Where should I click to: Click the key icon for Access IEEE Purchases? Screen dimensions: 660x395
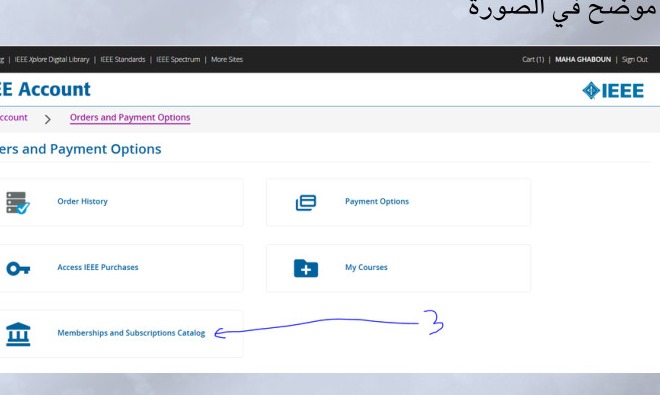[x=18, y=268]
